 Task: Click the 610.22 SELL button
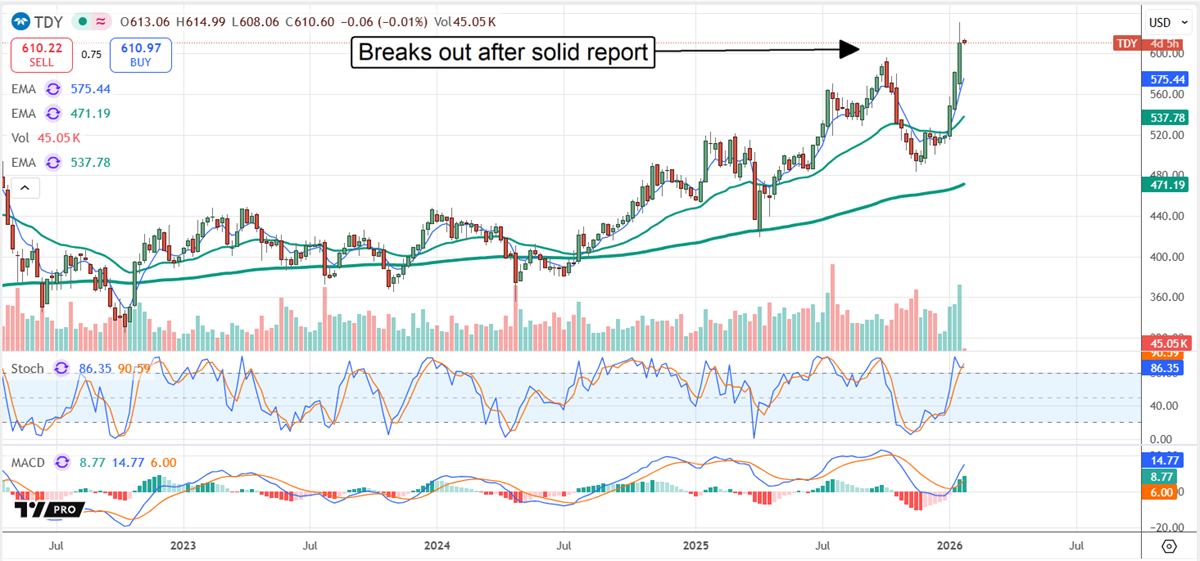coord(40,55)
